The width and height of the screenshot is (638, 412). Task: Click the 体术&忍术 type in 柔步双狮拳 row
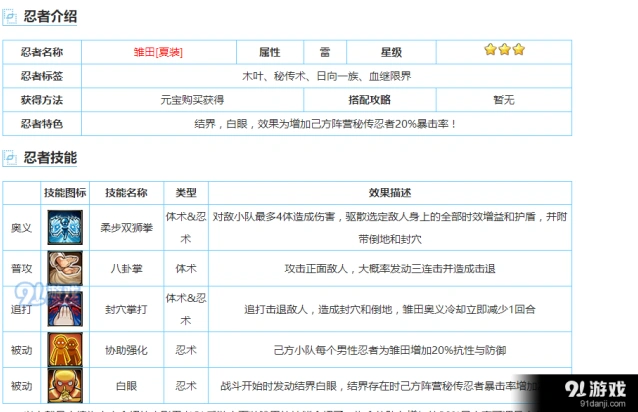(186, 228)
